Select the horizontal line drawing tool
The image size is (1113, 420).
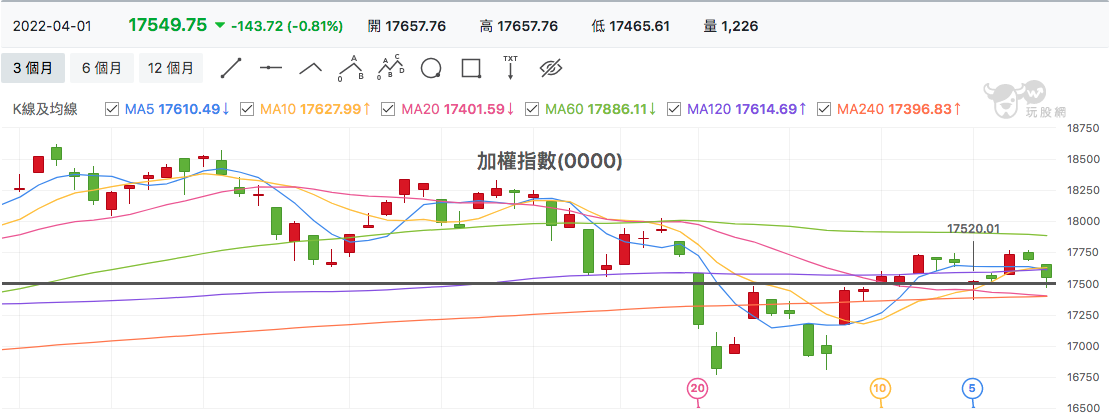pyautogui.click(x=270, y=68)
